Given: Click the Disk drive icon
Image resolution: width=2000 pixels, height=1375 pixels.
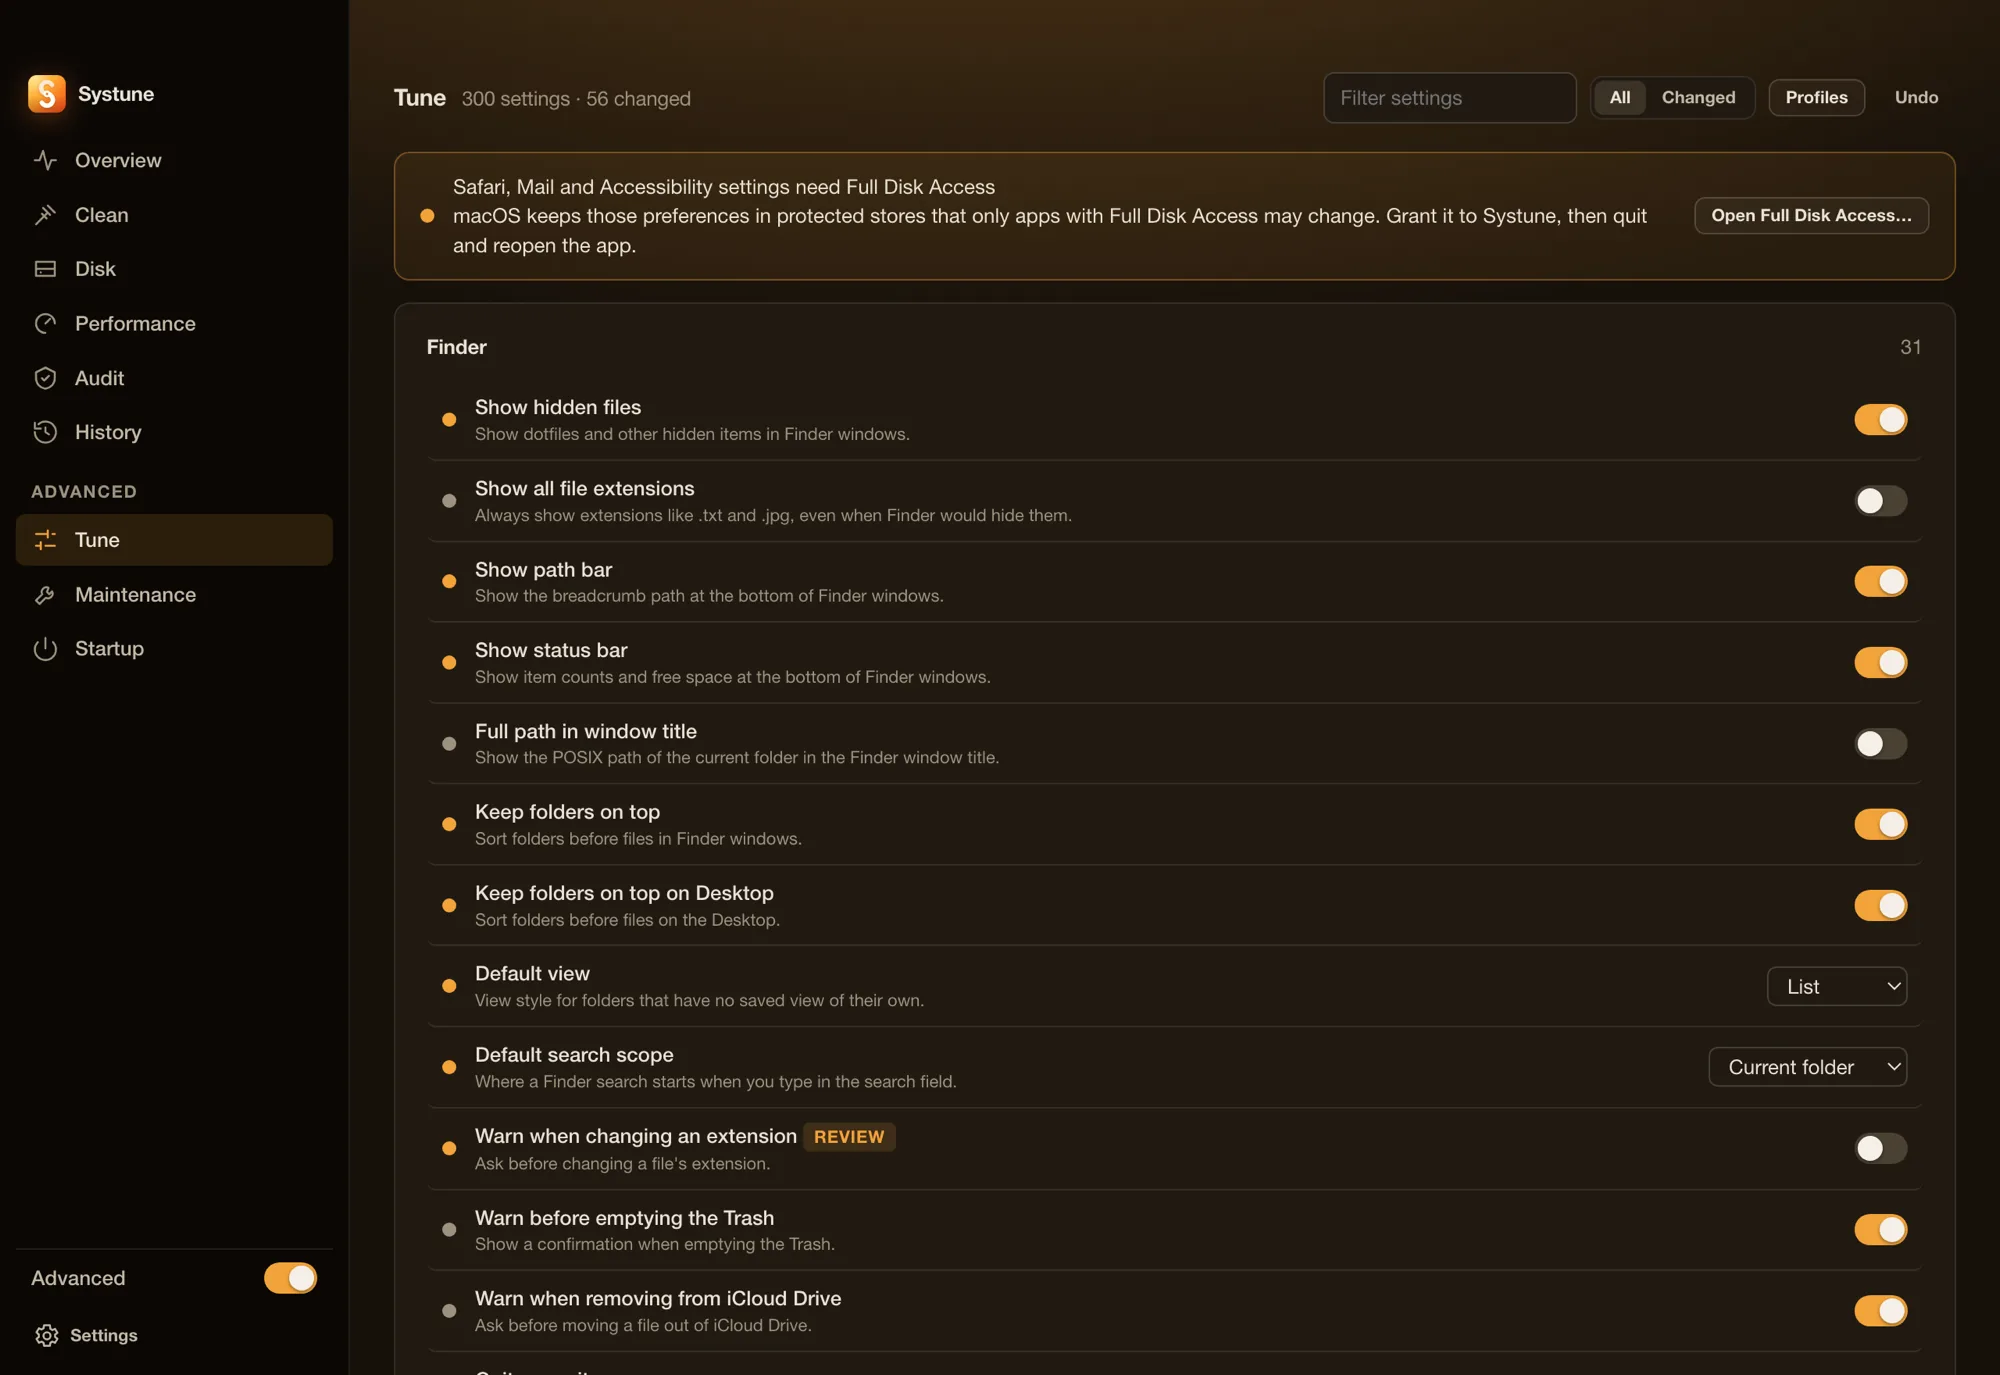Looking at the screenshot, I should 45,269.
